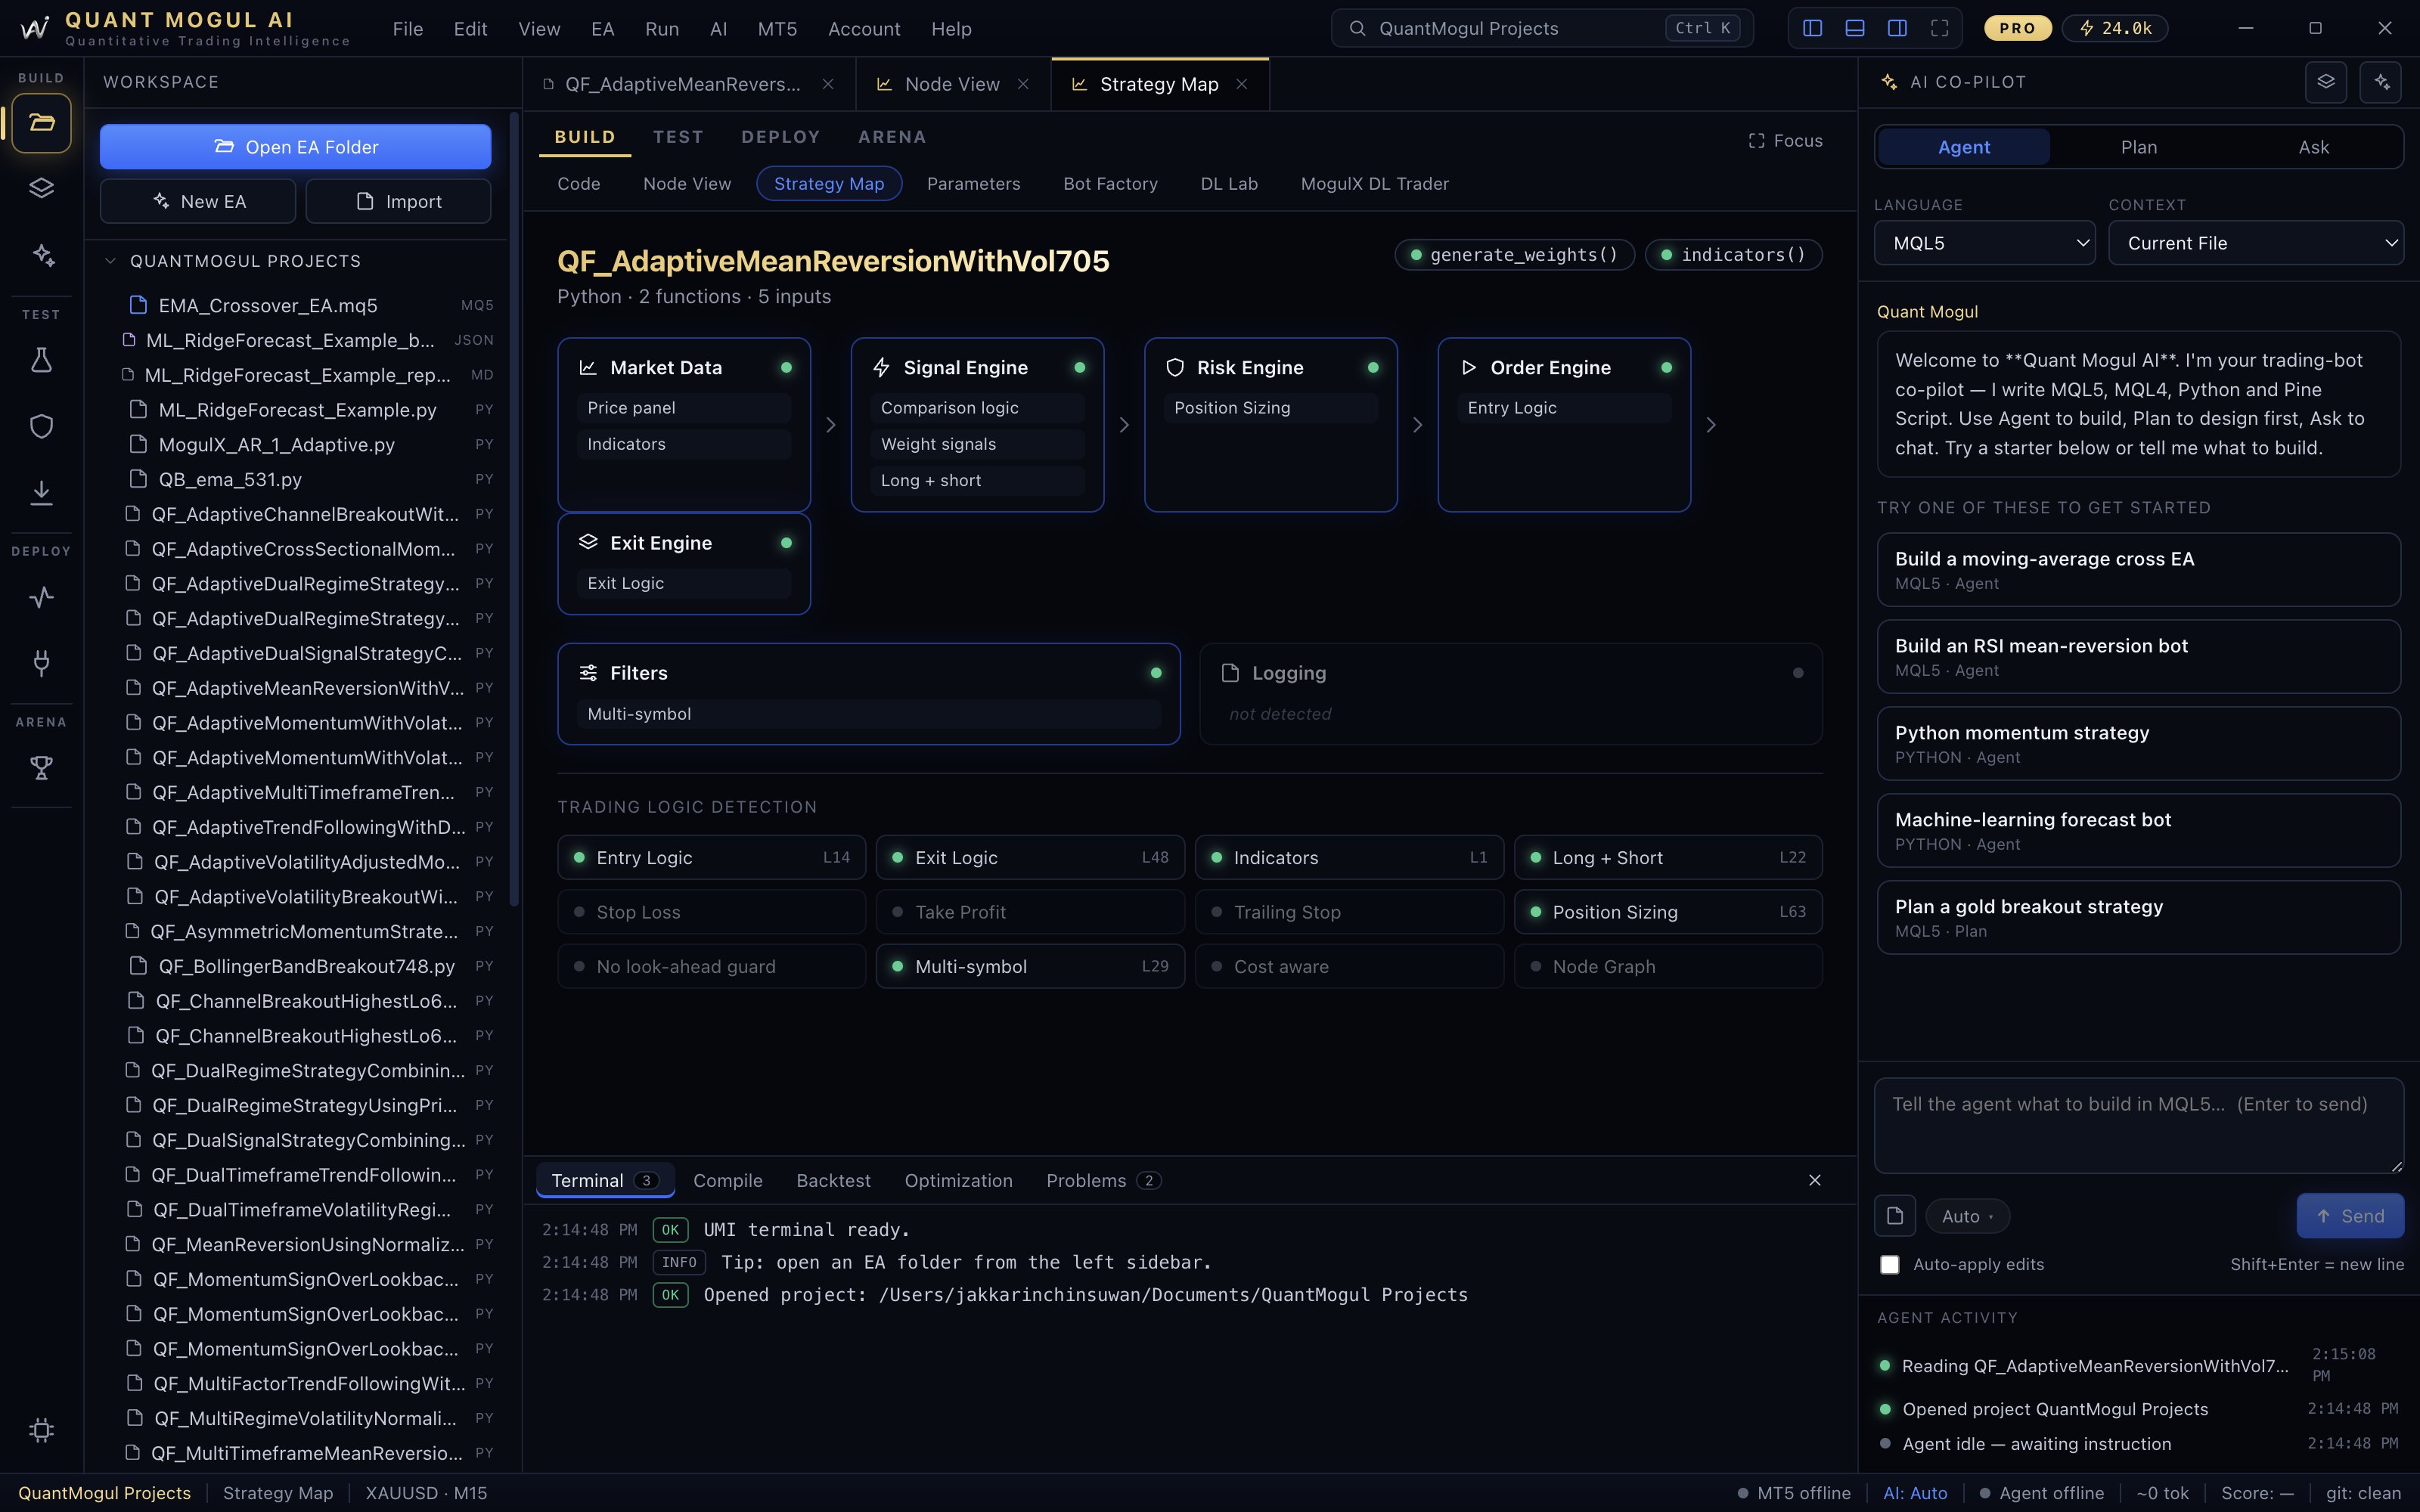Collapse the QuantMogul Projects tree
Image resolution: width=2420 pixels, height=1512 pixels.
pos(110,261)
